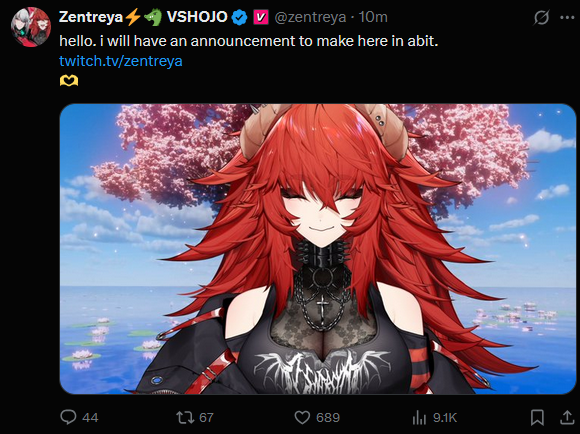Click the blue verified checkmark badge
The height and width of the screenshot is (434, 580).
[239, 17]
